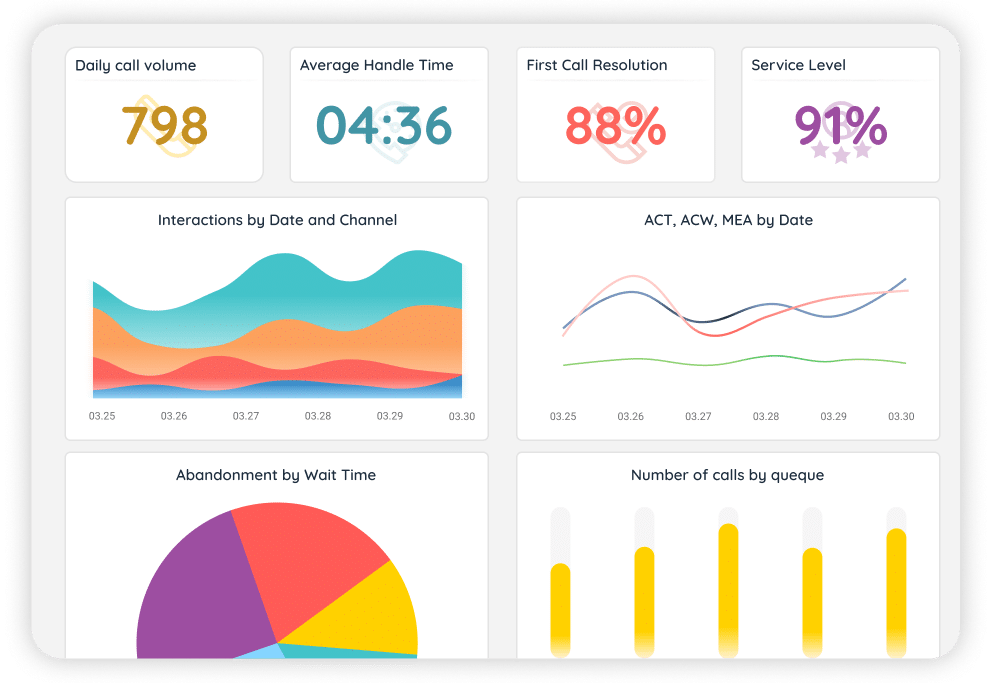This screenshot has height=683, width=992.
Task: Click the stars icon under Service Level 91%
Action: pos(841,152)
